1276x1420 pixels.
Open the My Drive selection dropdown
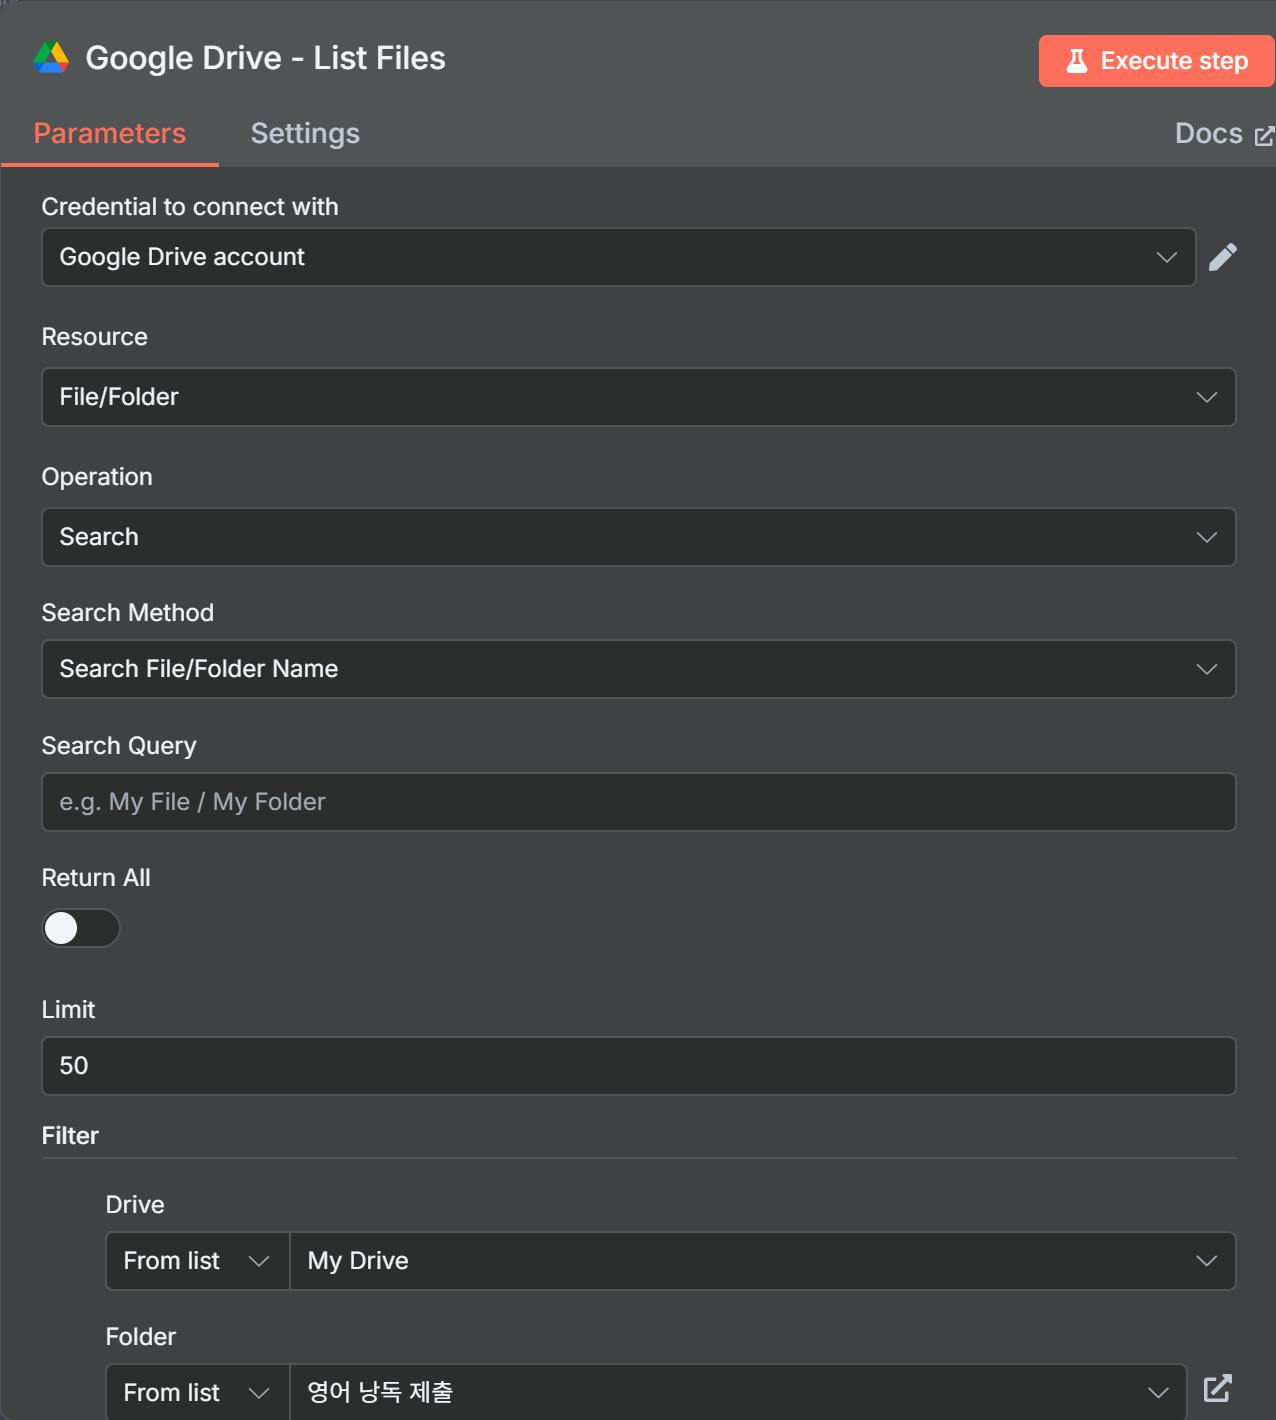click(762, 1261)
